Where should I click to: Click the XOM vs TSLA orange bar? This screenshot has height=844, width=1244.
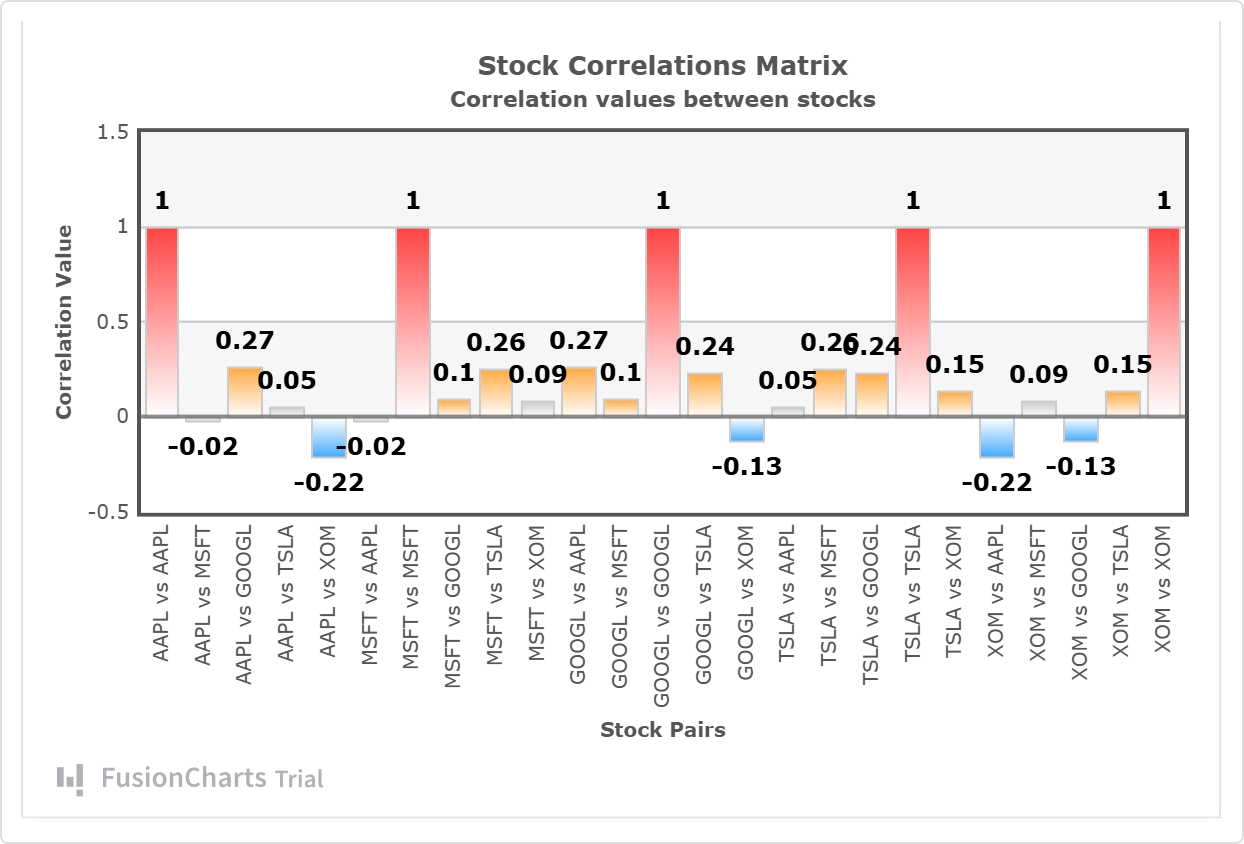coord(1121,404)
